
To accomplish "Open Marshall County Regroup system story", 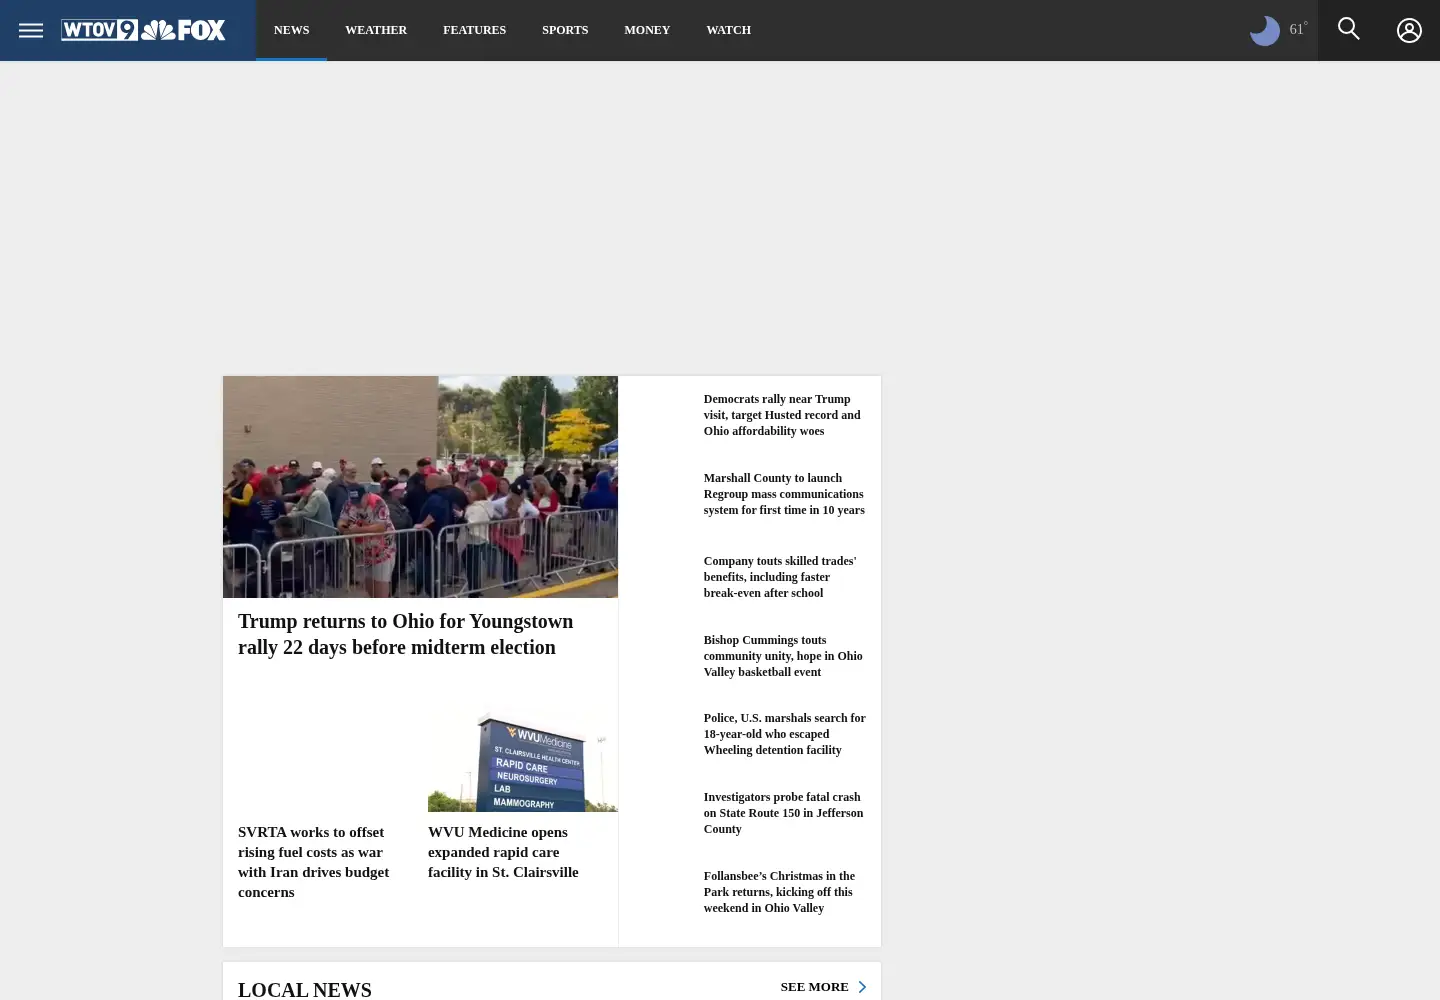I will coord(784,494).
